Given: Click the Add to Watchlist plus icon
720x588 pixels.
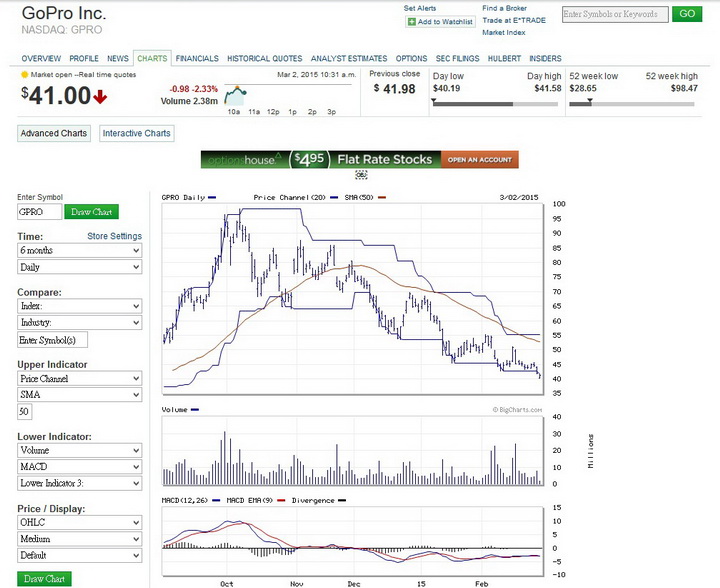Looking at the screenshot, I should tap(411, 21).
